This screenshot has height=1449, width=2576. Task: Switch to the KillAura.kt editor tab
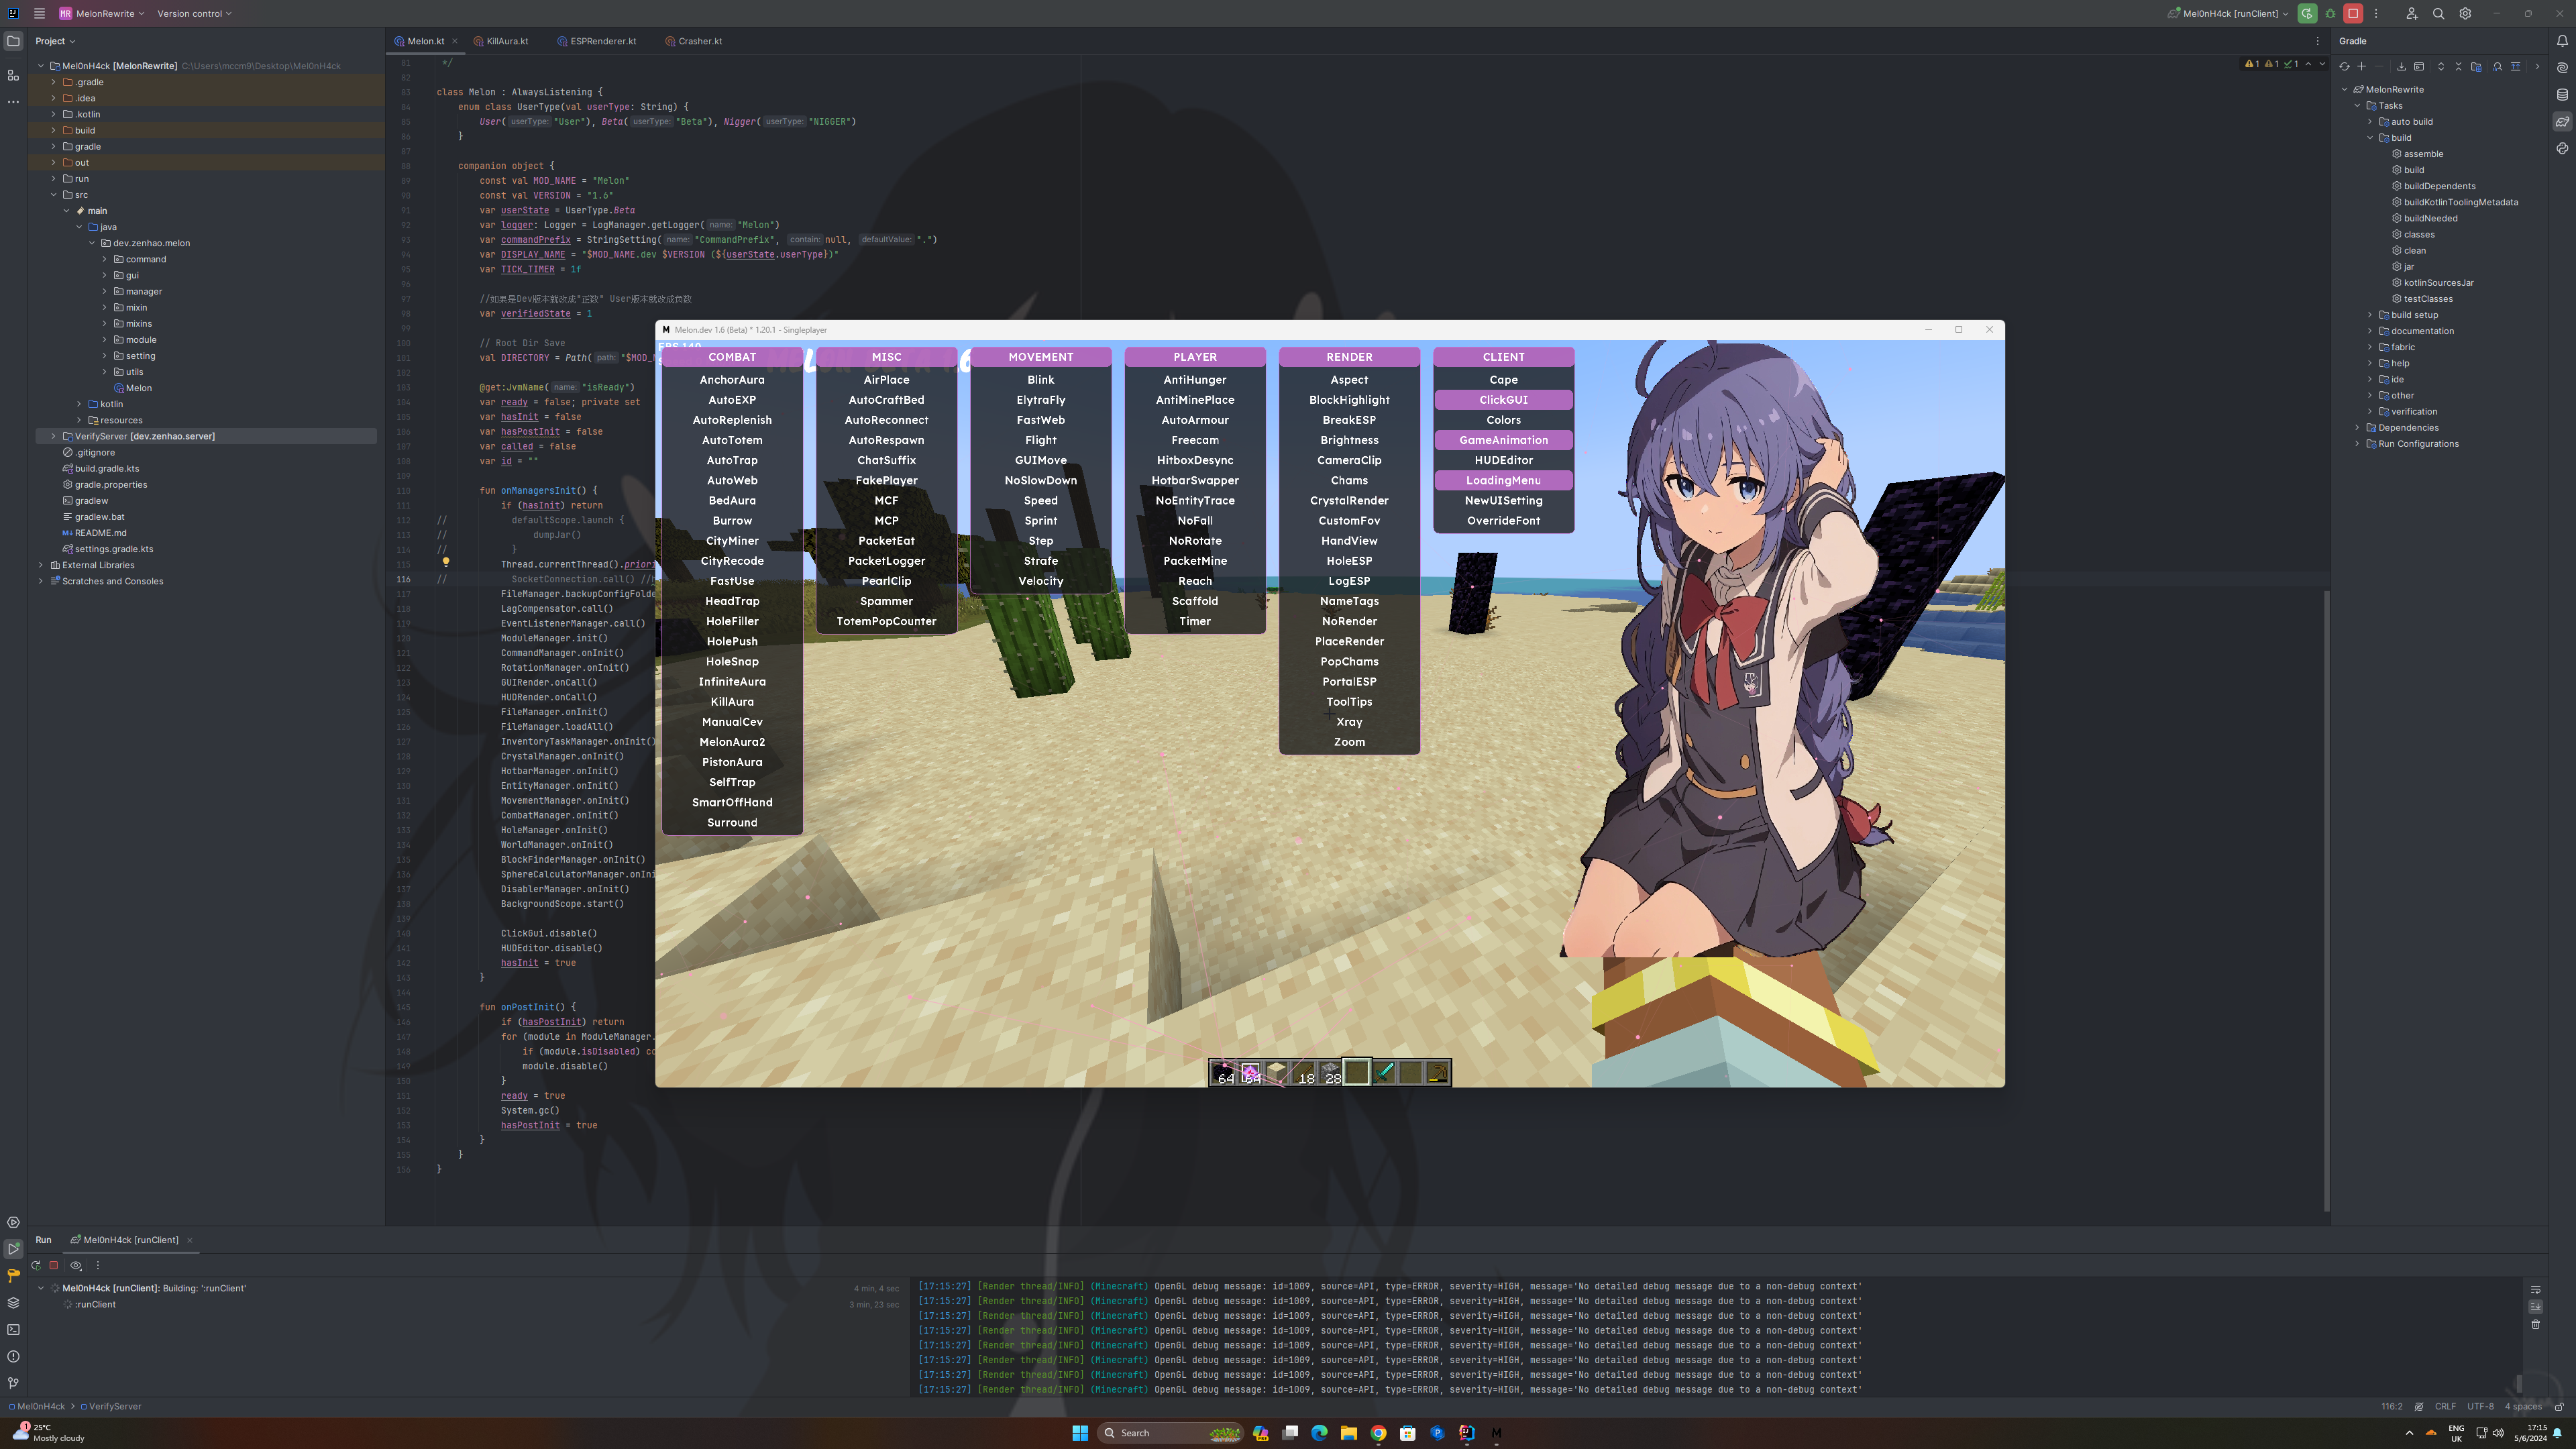point(507,41)
